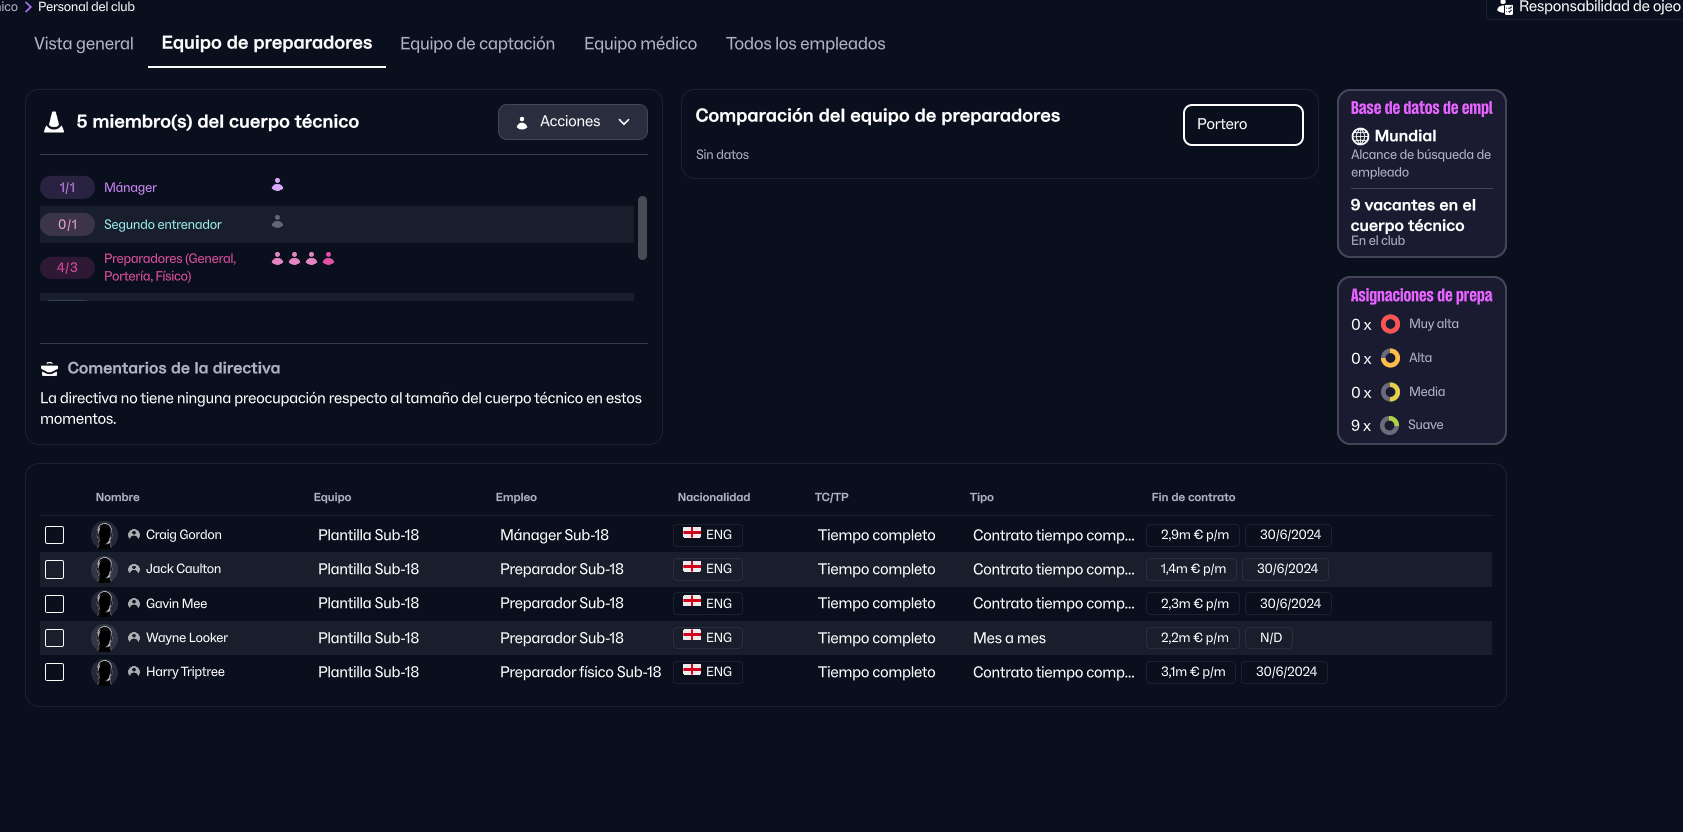Mark the checkbox for Harry Triptree
This screenshot has width=1683, height=832.
tap(55, 672)
